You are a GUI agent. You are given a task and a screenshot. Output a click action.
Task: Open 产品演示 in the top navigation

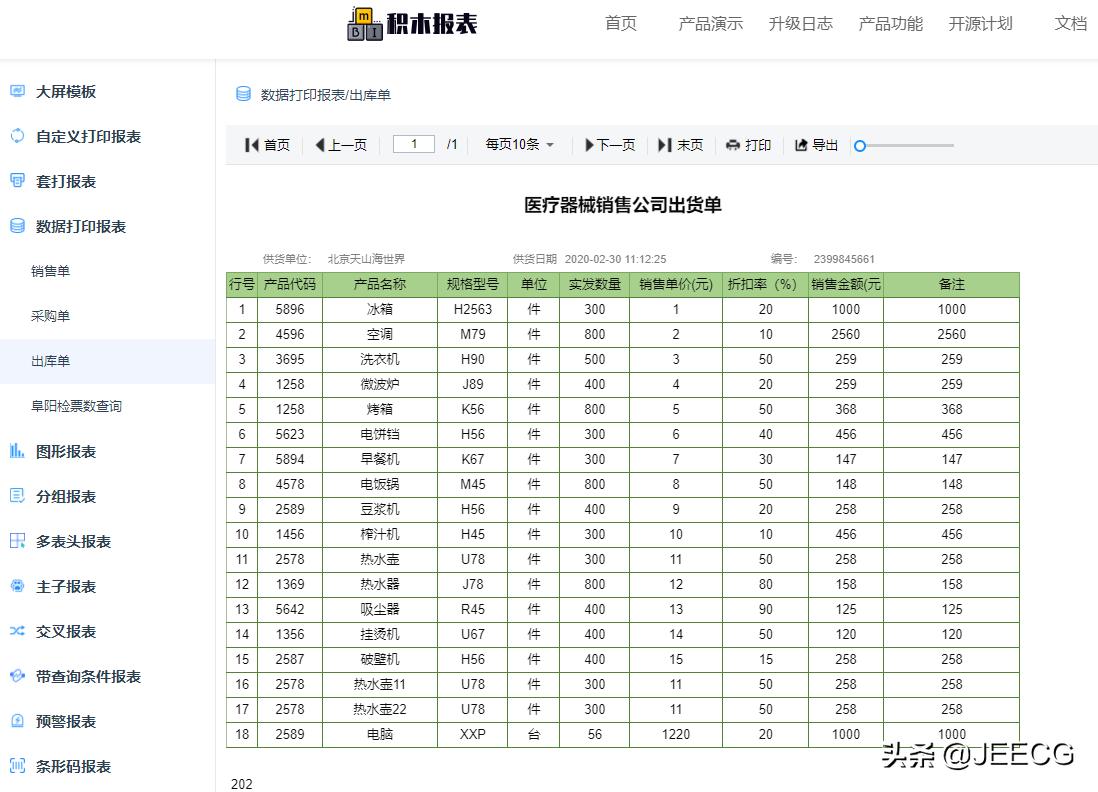(710, 24)
